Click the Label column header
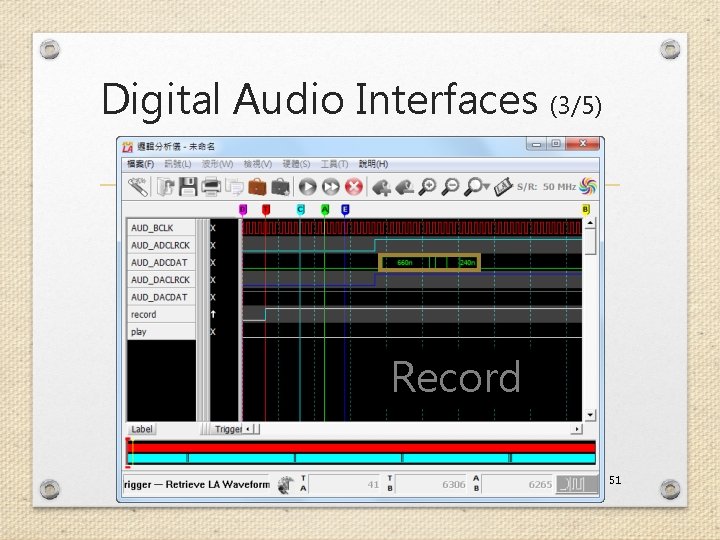The width and height of the screenshot is (720, 540). tap(142, 429)
